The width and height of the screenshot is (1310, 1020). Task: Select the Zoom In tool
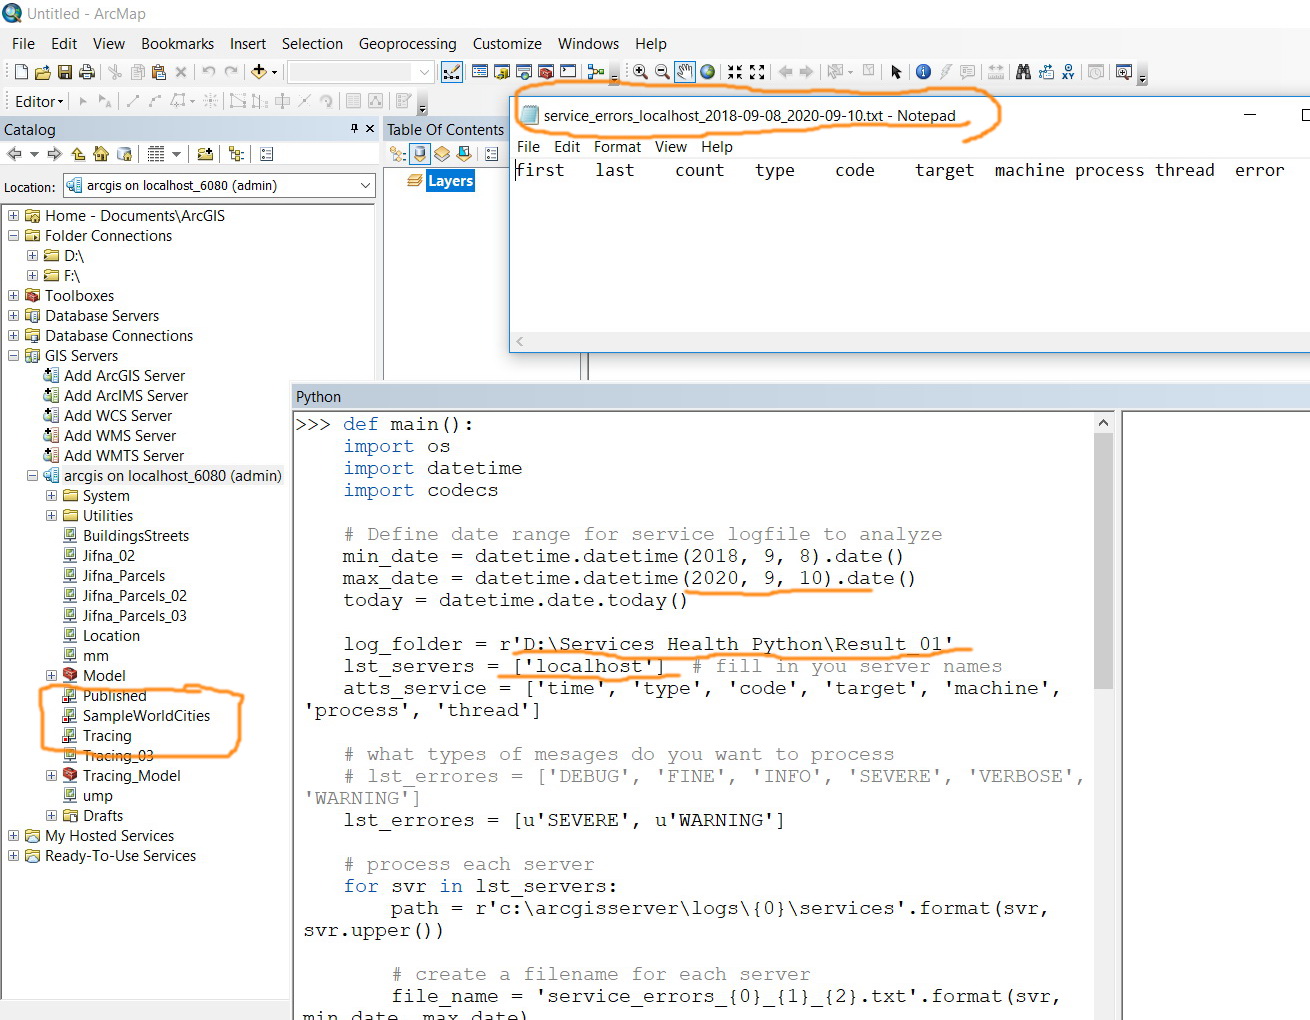click(640, 72)
